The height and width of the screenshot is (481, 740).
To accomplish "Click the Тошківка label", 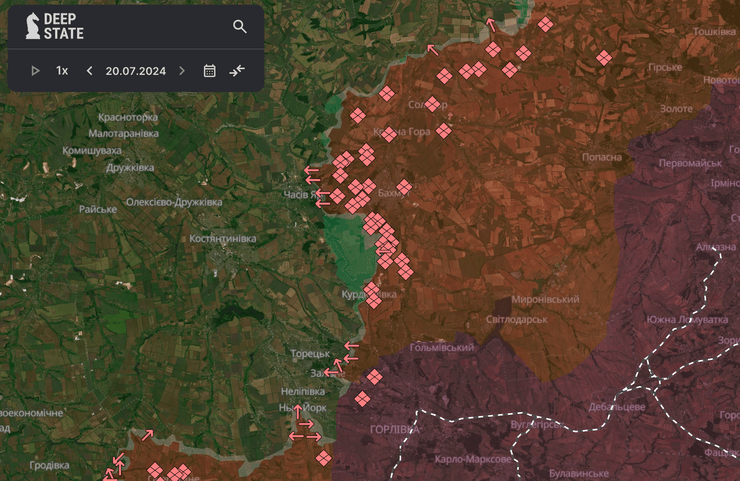I will point(715,32).
